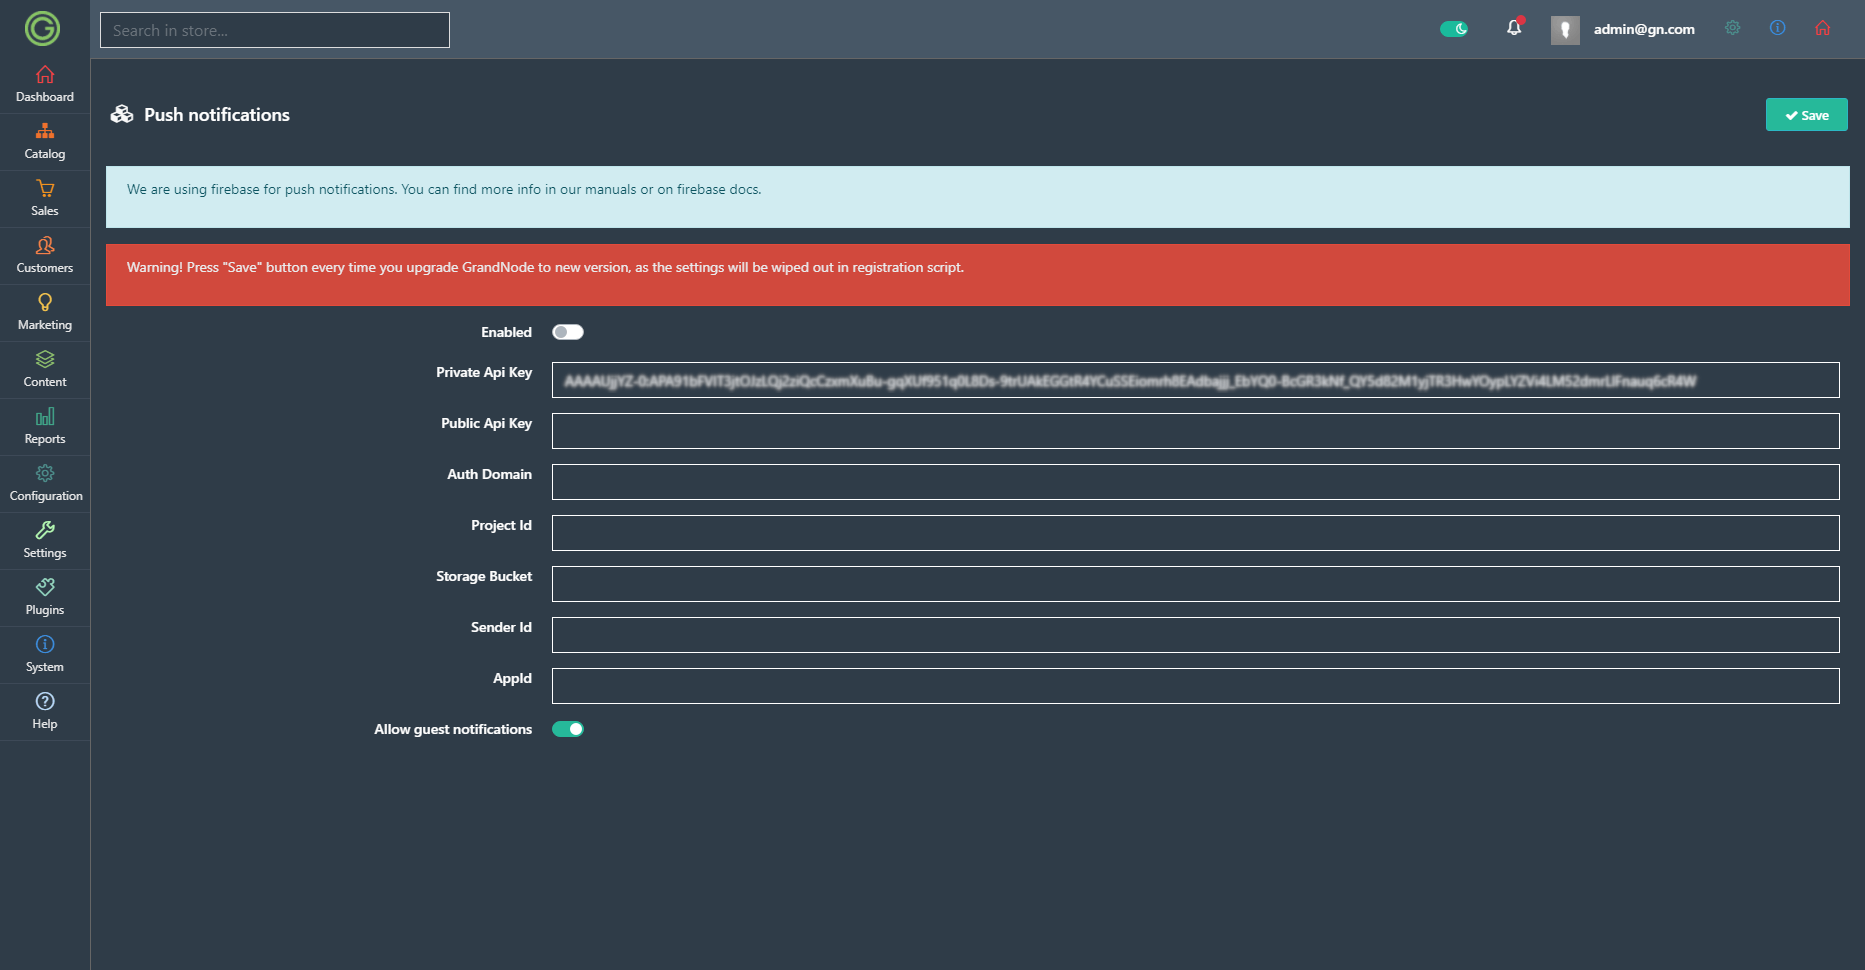Click into the Public Api Key field
This screenshot has height=970, width=1865.
pyautogui.click(x=1195, y=431)
